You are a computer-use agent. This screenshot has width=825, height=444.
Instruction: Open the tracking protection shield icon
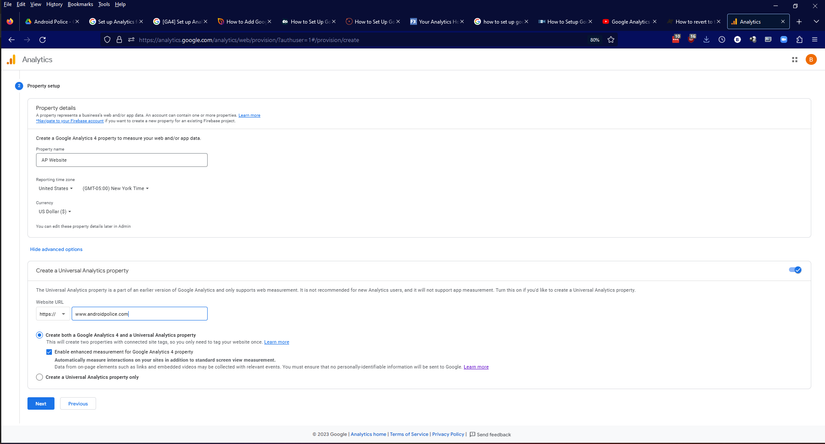coord(107,39)
